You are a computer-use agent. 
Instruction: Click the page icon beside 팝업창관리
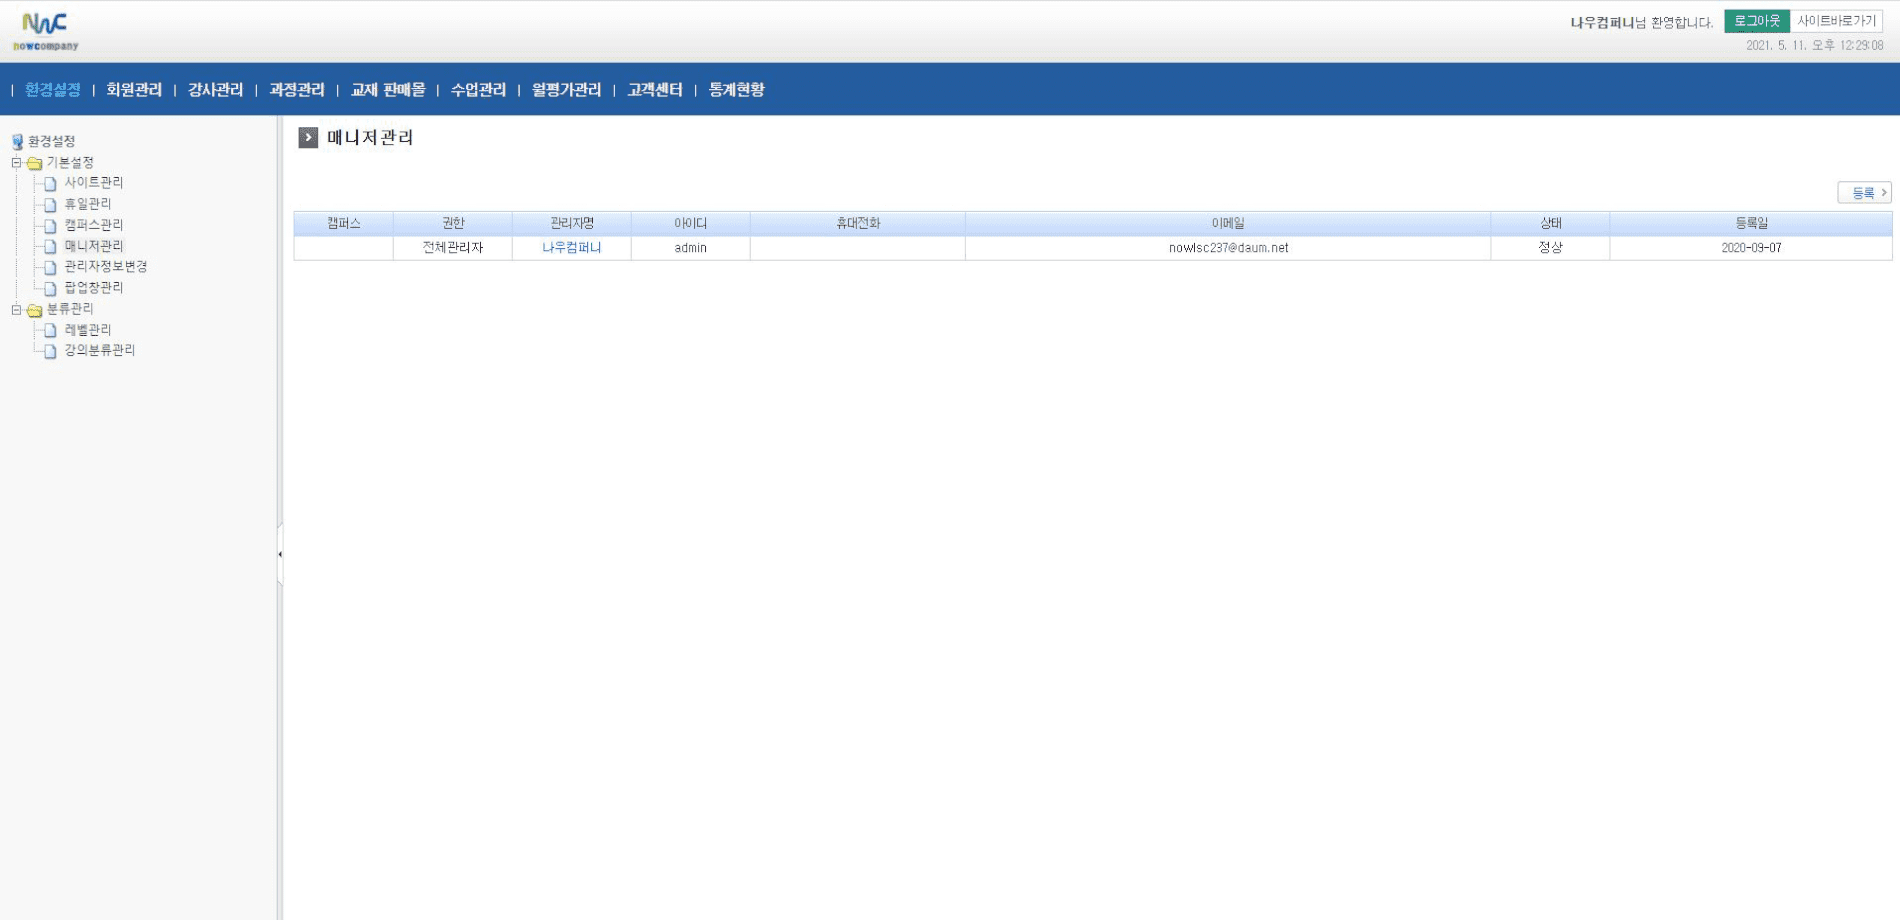coord(50,289)
